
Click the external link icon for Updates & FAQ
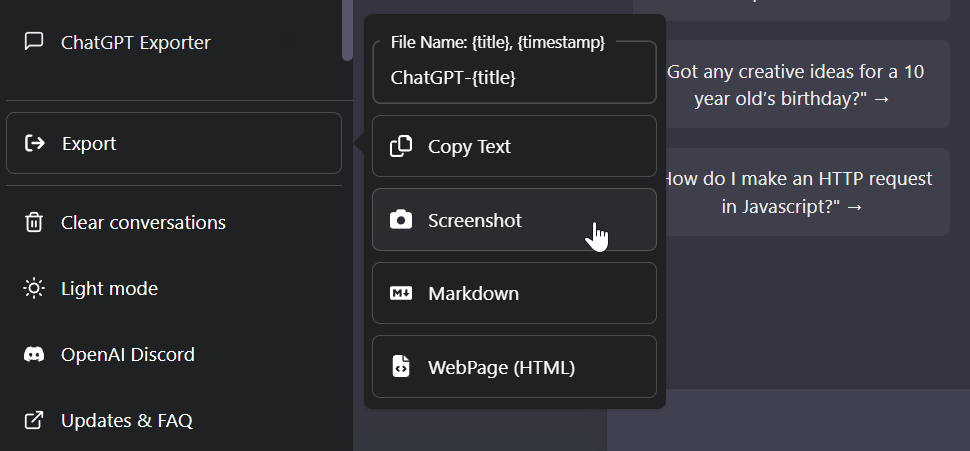(33, 421)
